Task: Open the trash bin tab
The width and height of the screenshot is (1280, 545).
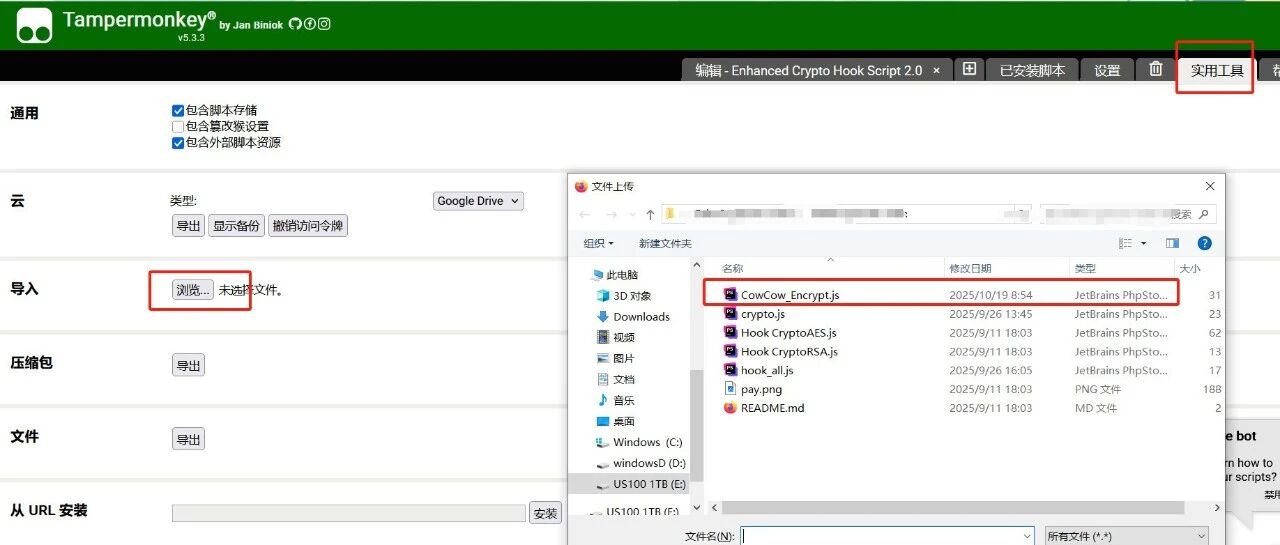Action: (x=1155, y=69)
